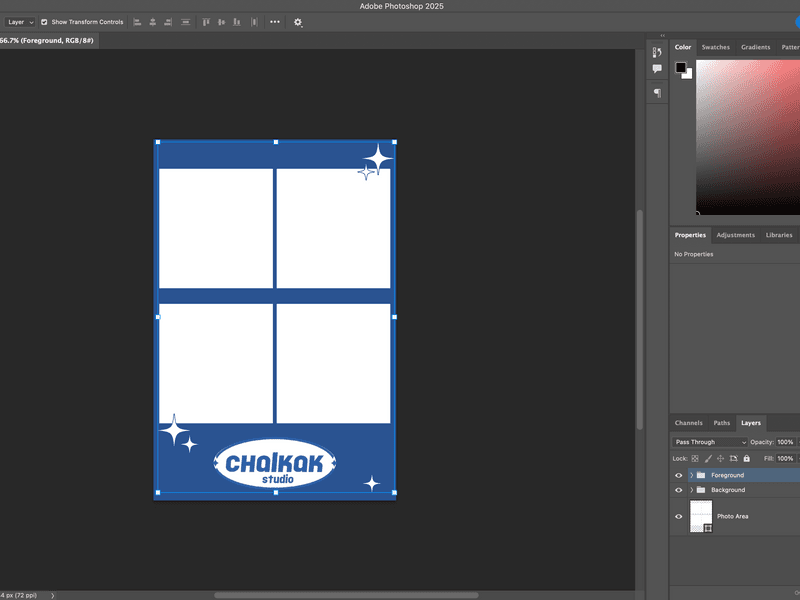Click the Lock all padlock icon
The image size is (800, 600).
(746, 458)
